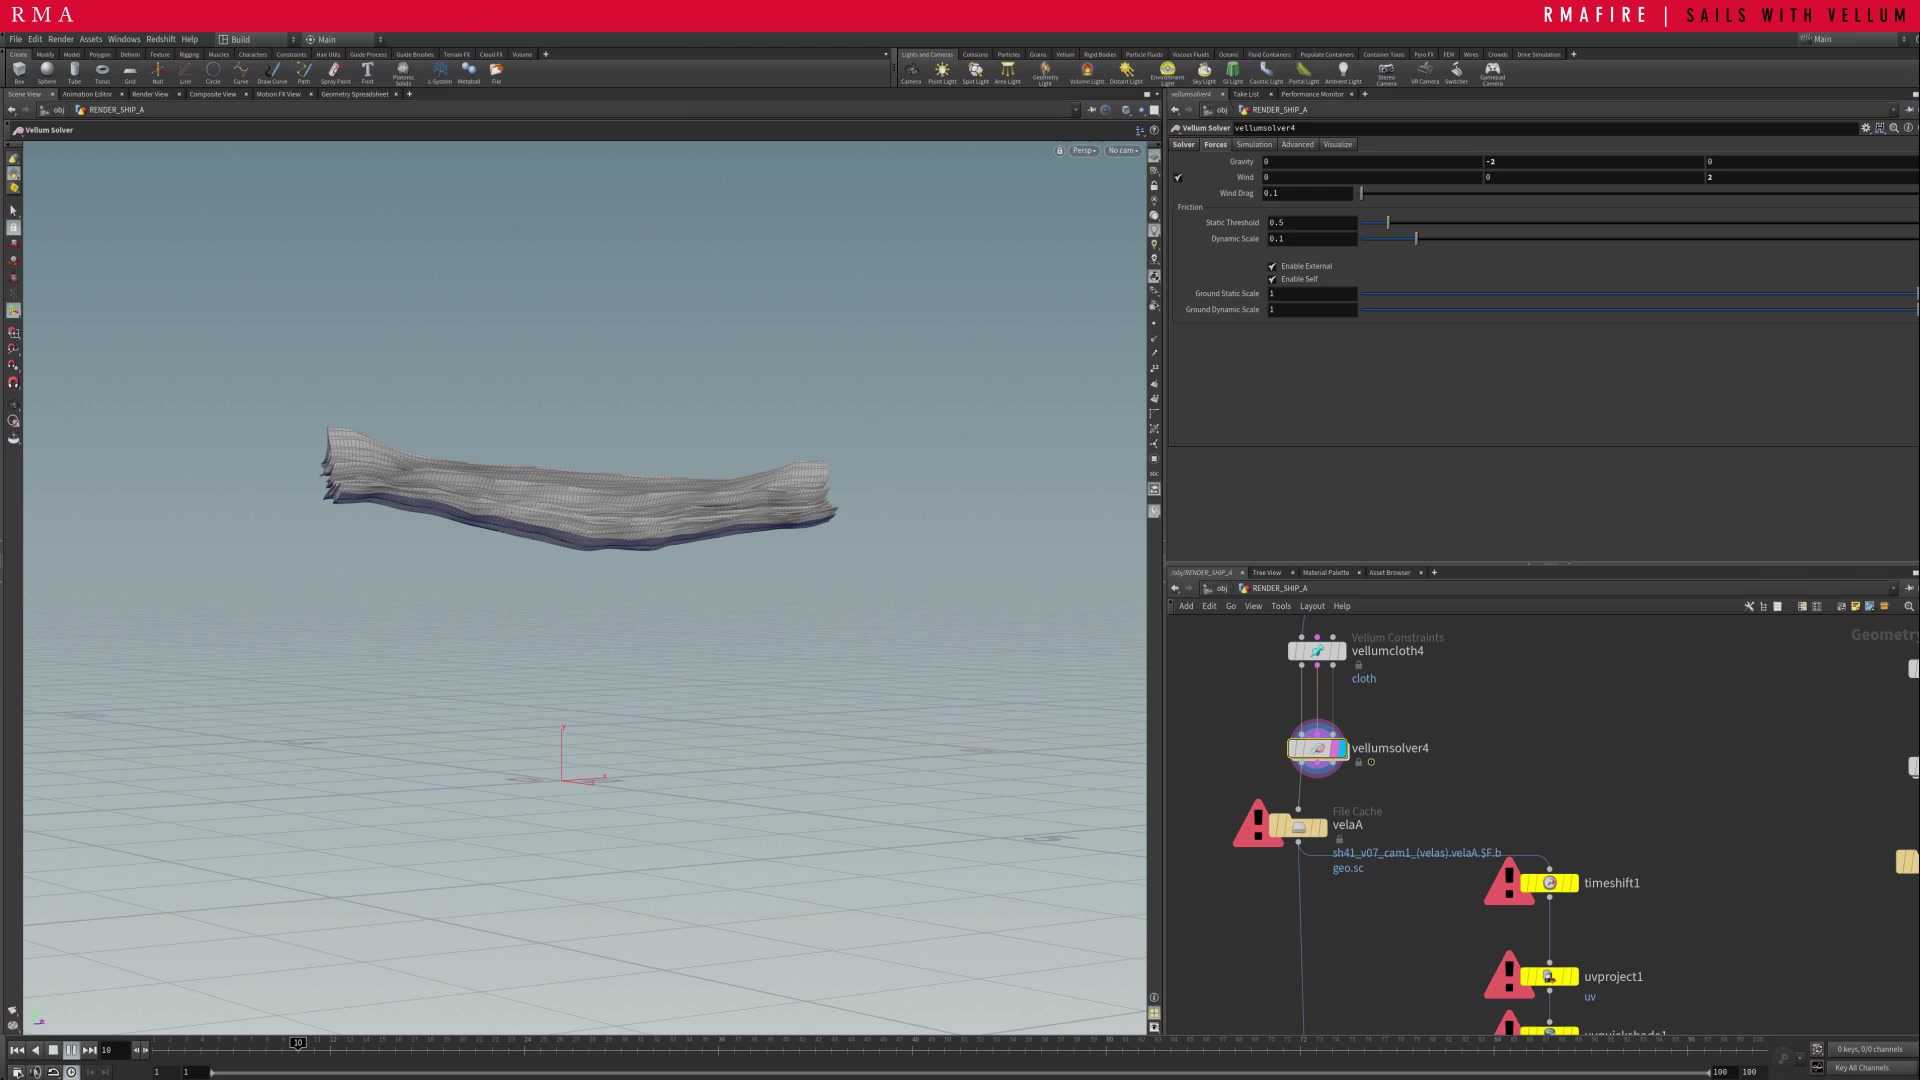This screenshot has width=1920, height=1080.
Task: Click play backward button
Action: [35, 1050]
